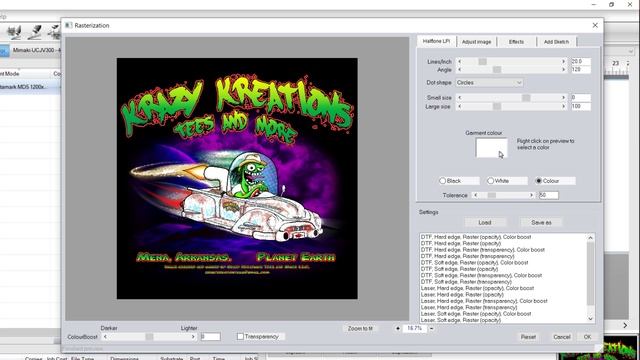Select "DTF, Hard edge, Raster (opacity), Color boost"
Screen dimensions: 640x360
[x=476, y=237]
